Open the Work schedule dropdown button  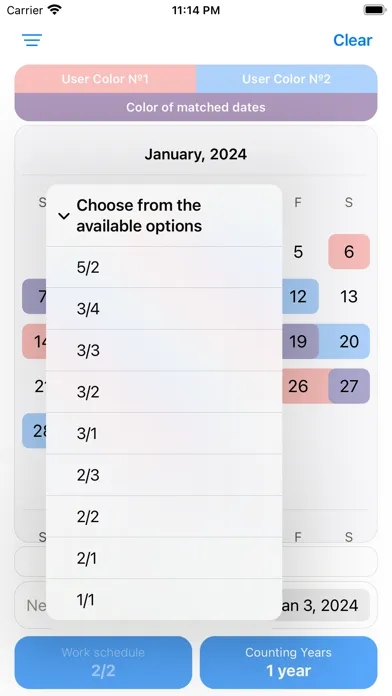point(103,662)
